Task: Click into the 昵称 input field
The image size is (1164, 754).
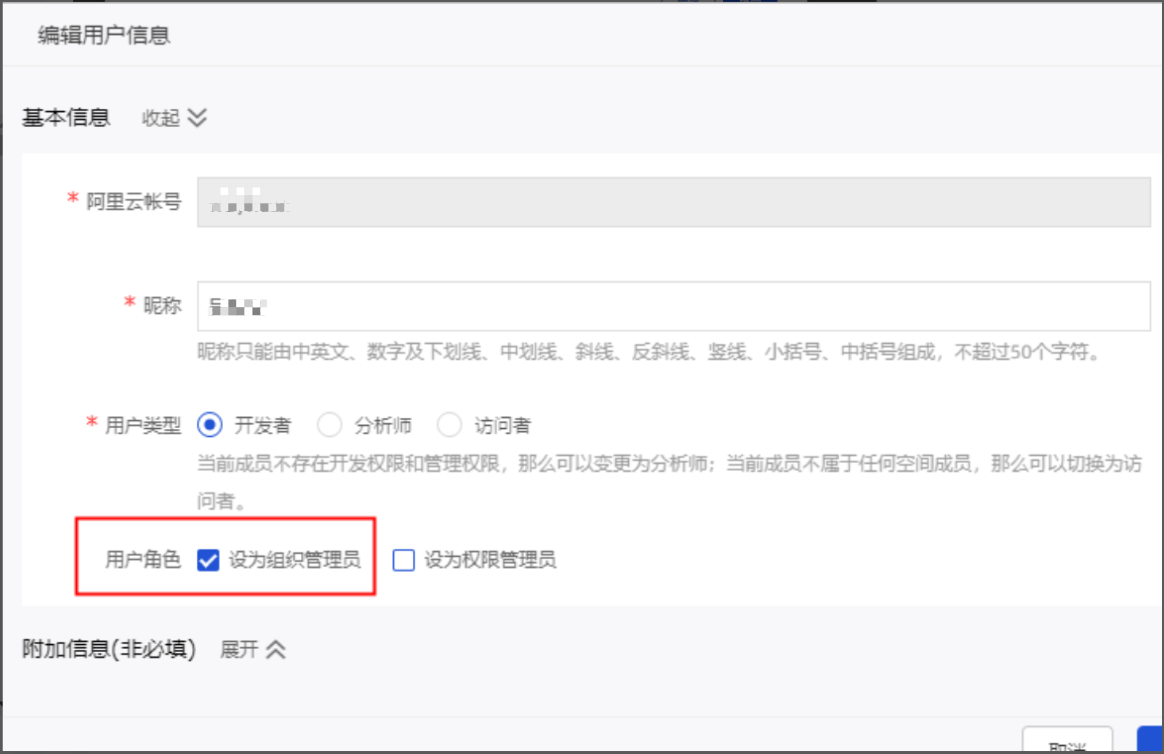Action: pos(673,306)
